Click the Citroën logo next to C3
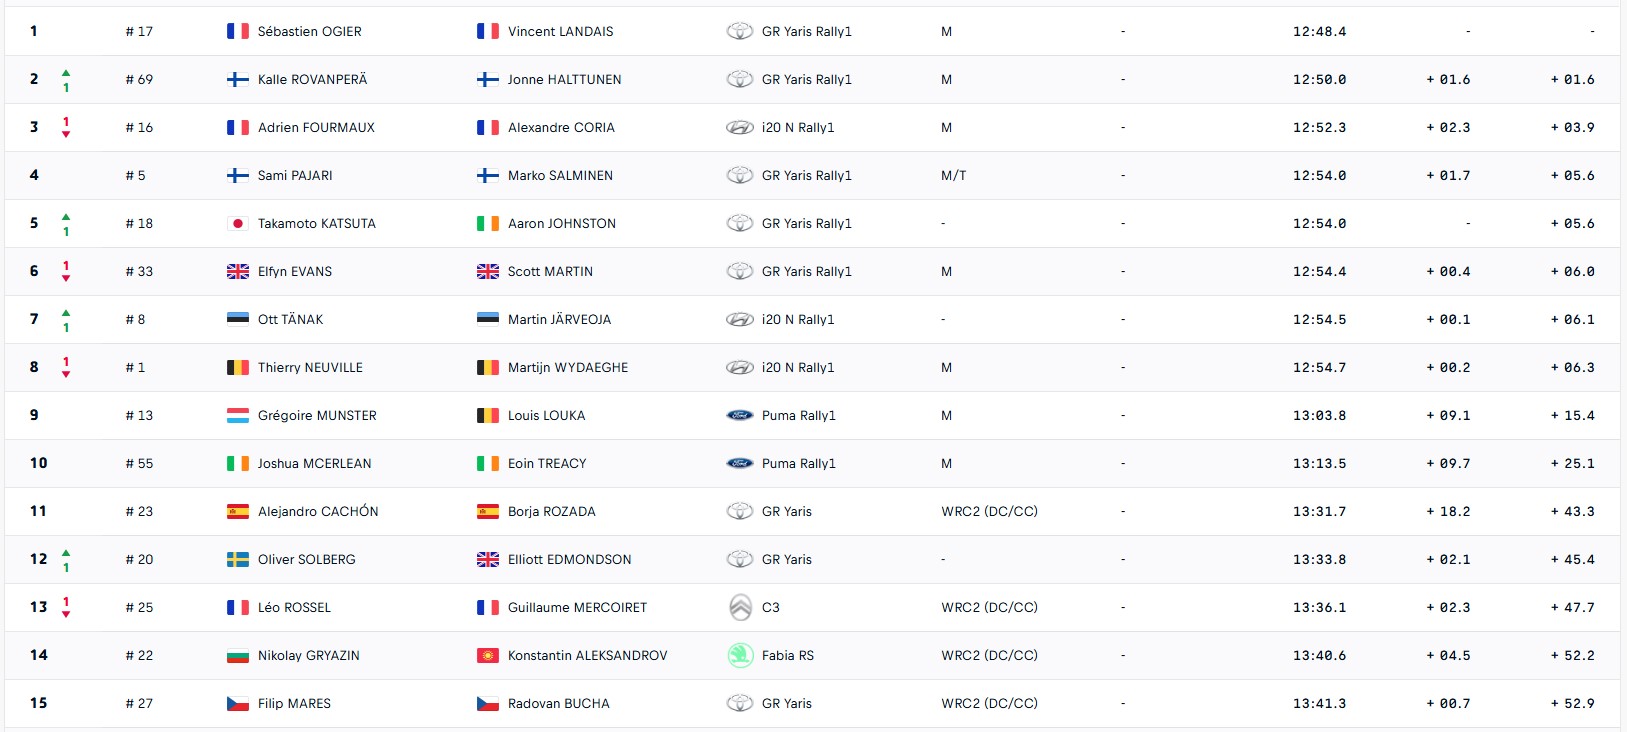The width and height of the screenshot is (1627, 732). [739, 607]
